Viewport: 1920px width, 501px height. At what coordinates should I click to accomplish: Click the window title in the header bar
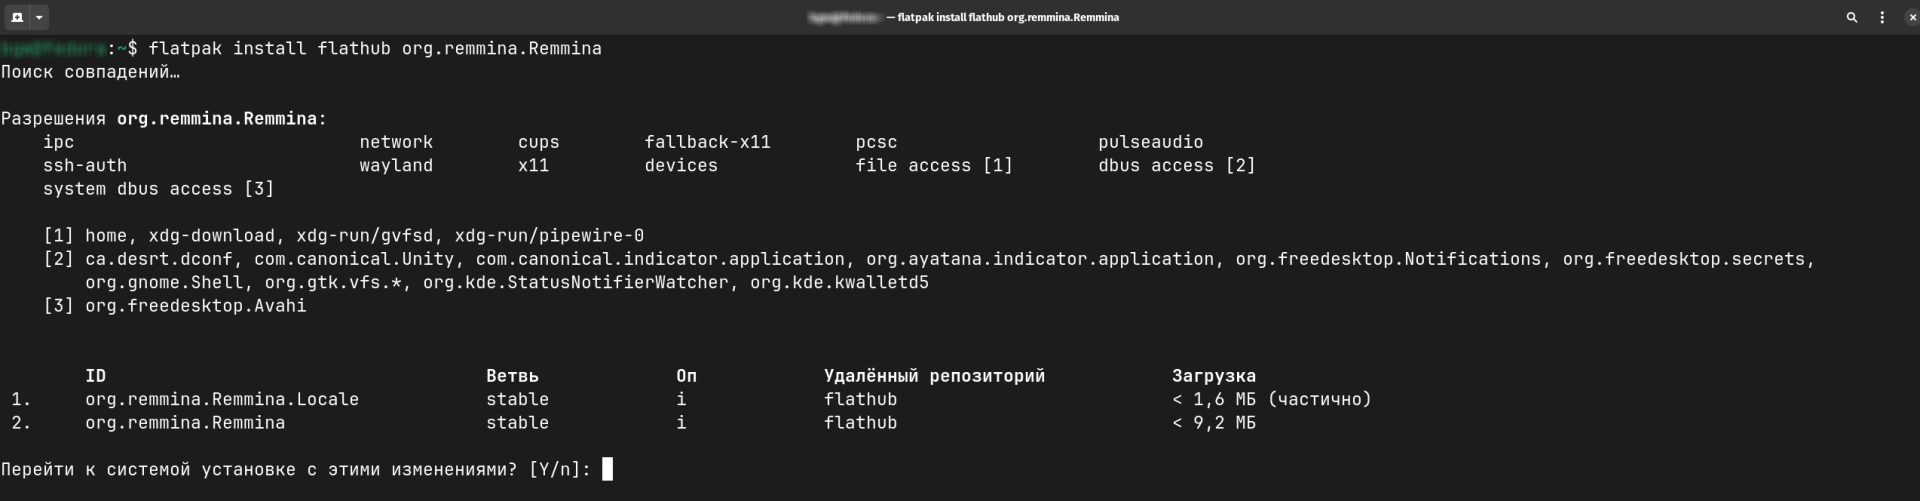(964, 17)
